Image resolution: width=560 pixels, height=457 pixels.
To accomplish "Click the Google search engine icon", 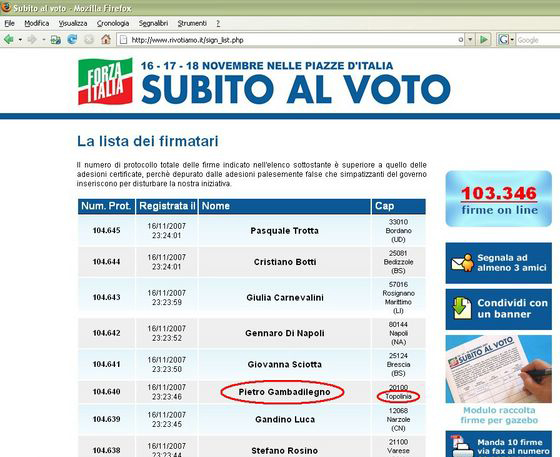I will (503, 40).
